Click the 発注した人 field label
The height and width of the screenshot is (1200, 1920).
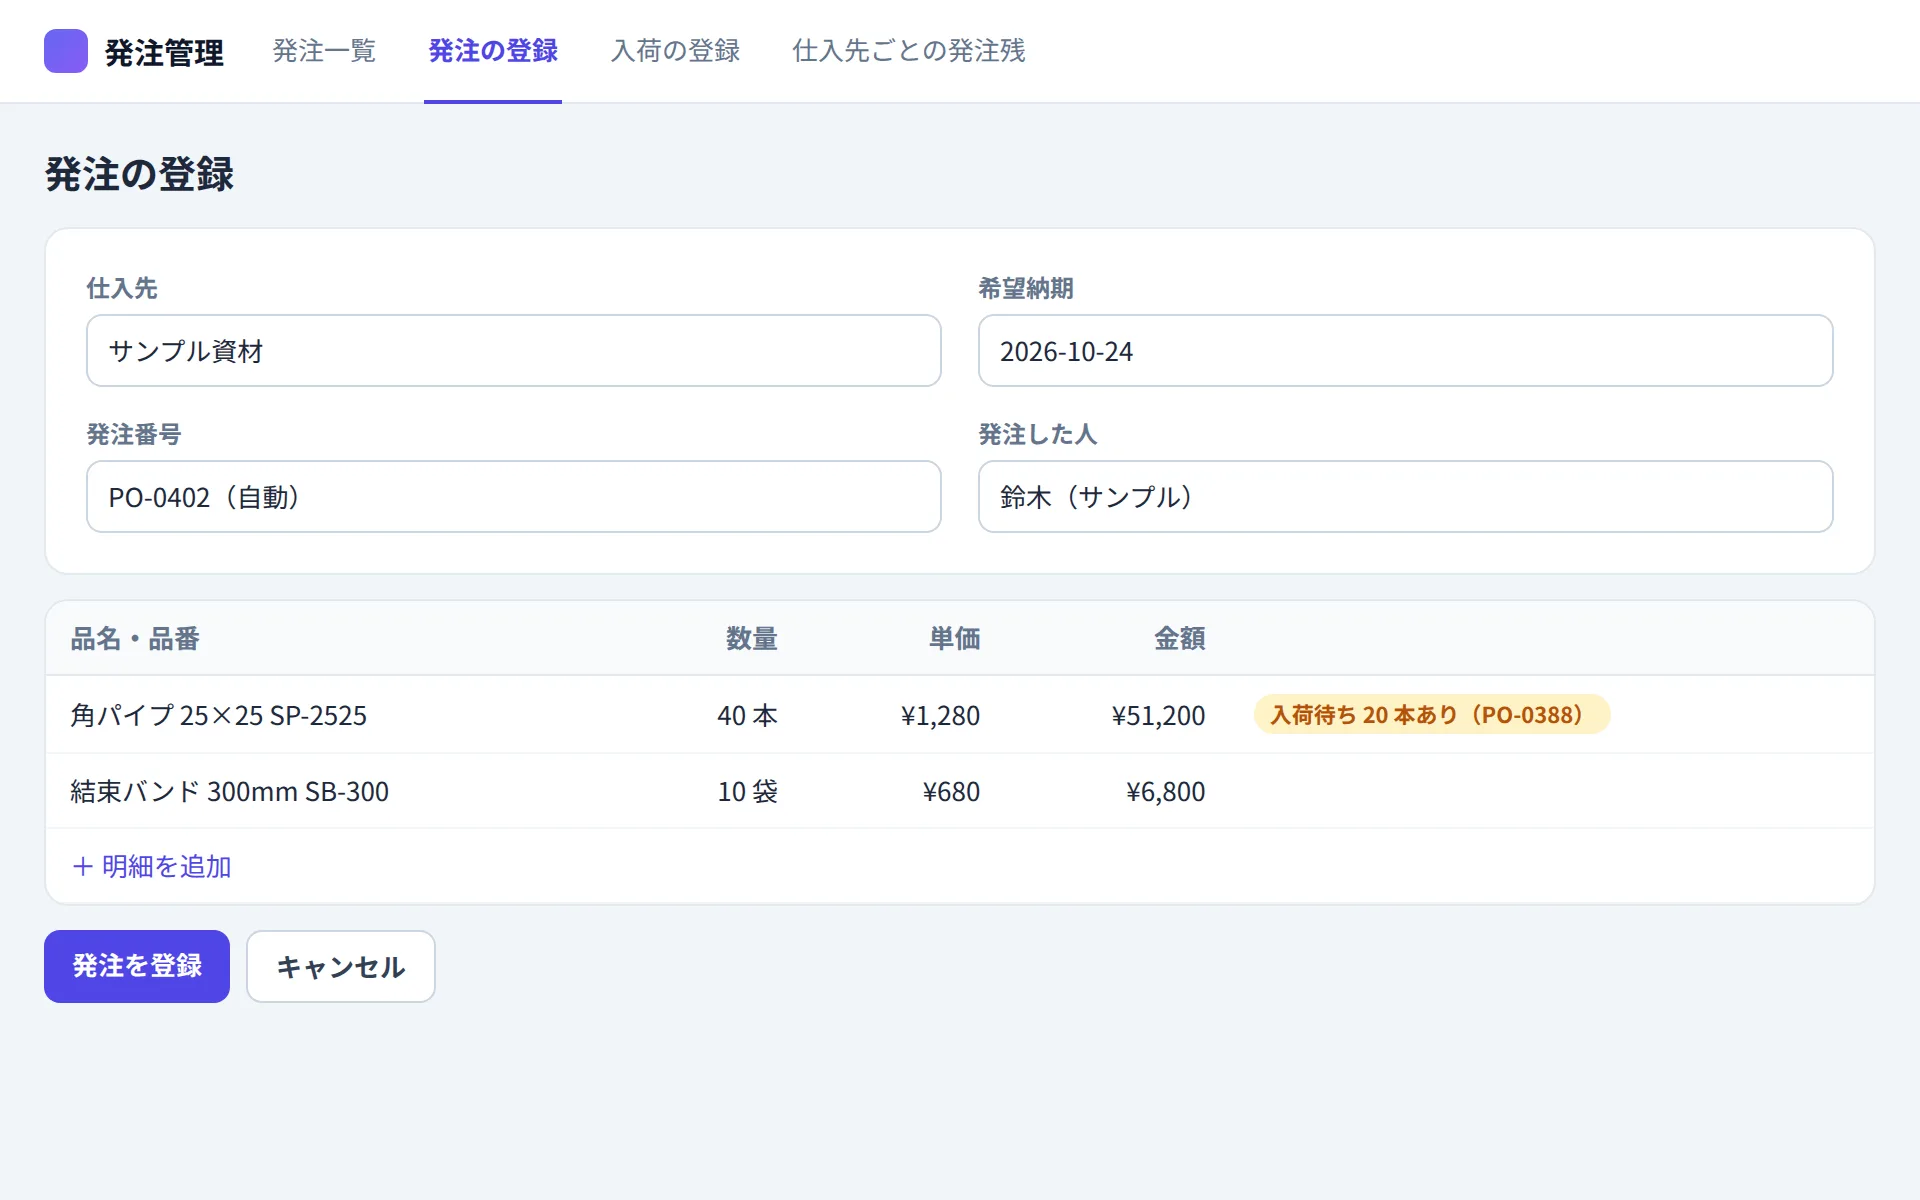pyautogui.click(x=1038, y=434)
